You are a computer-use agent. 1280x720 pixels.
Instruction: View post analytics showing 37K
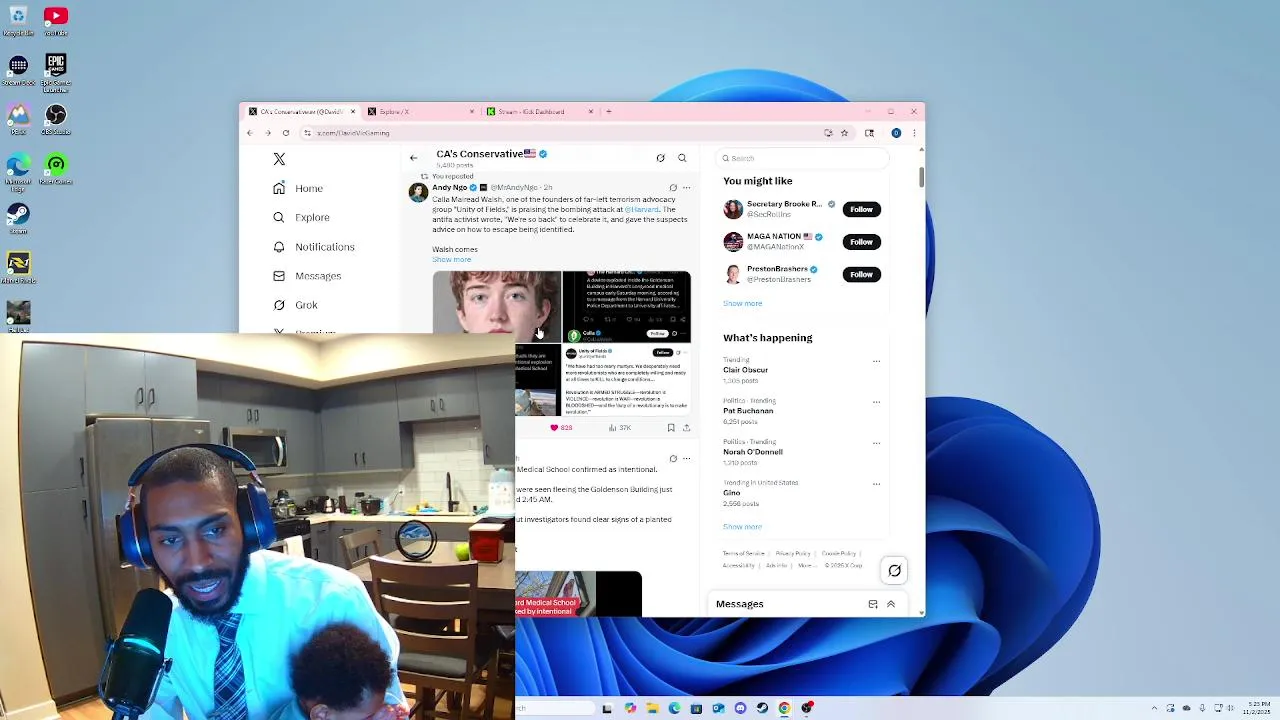pos(620,428)
